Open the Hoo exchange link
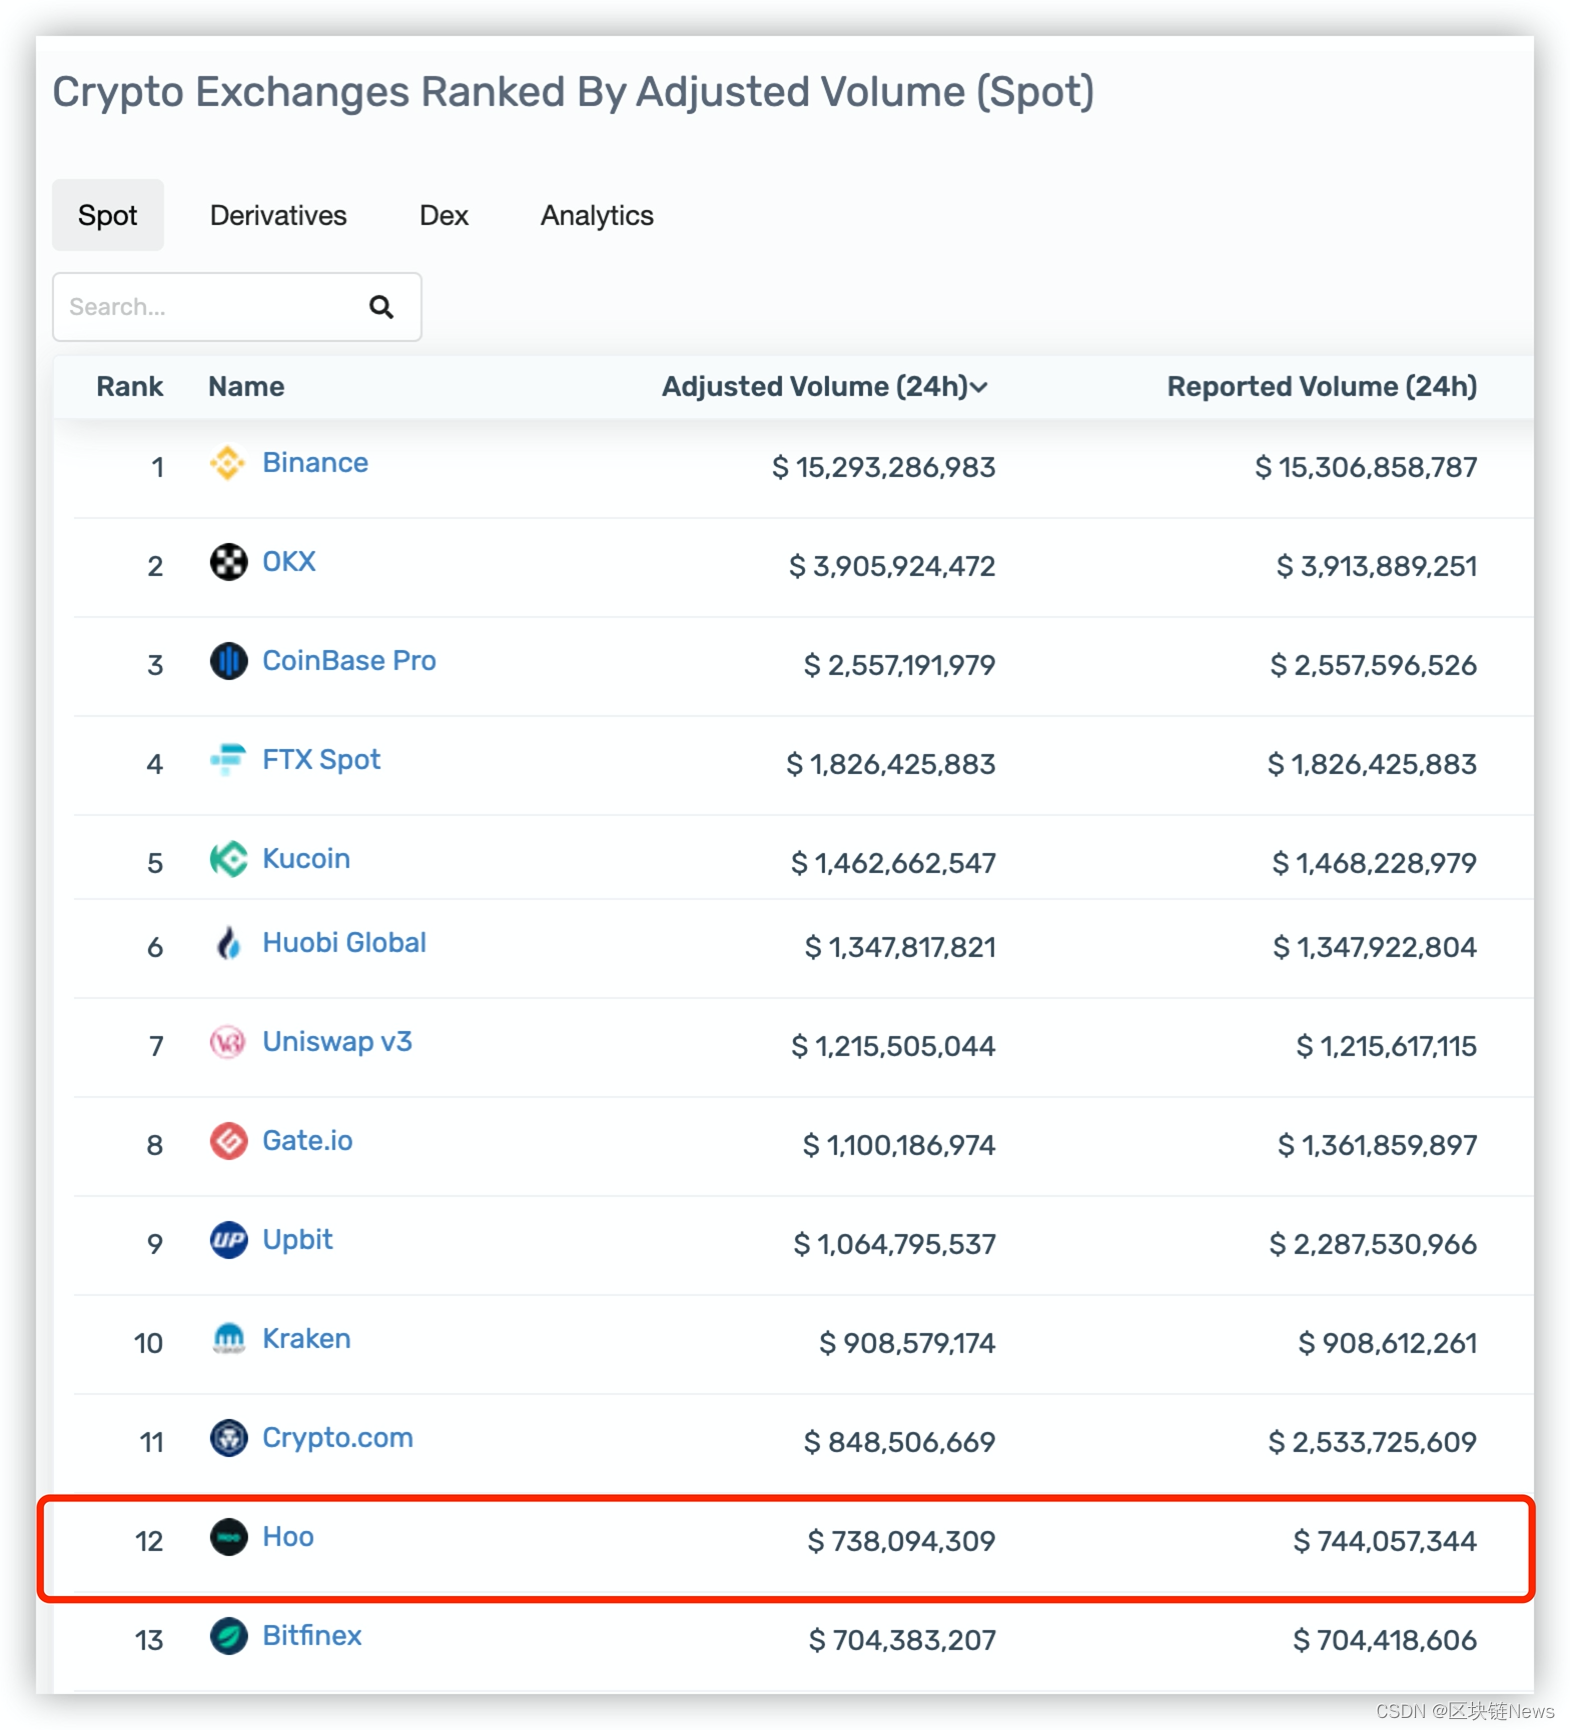Screen dimensions: 1570x1730 [288, 1537]
